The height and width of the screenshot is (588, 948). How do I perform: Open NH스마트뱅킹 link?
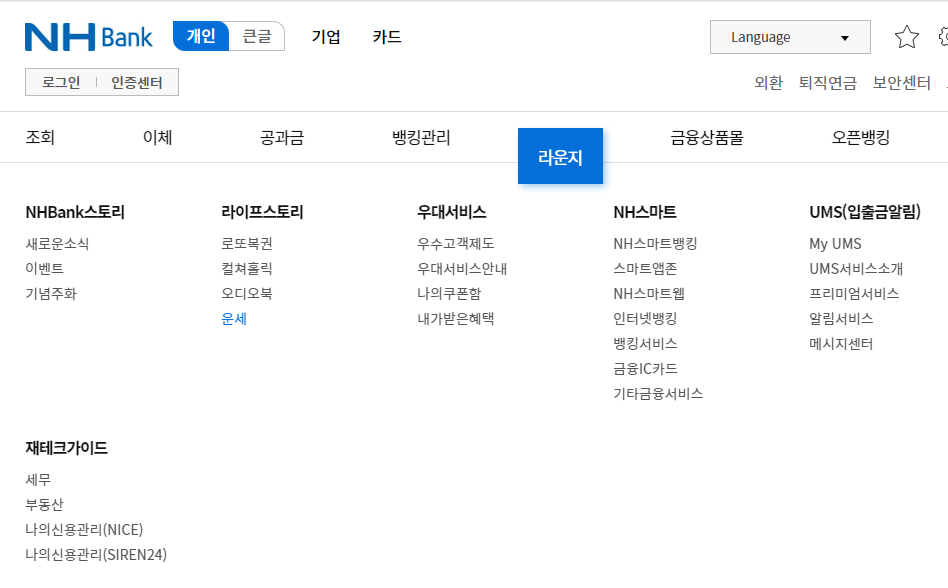655,244
